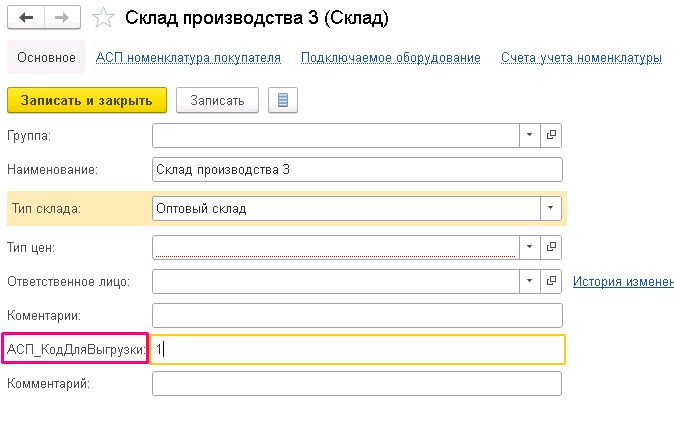Open the Тип склада dropdown
674x438 pixels.
550,208
